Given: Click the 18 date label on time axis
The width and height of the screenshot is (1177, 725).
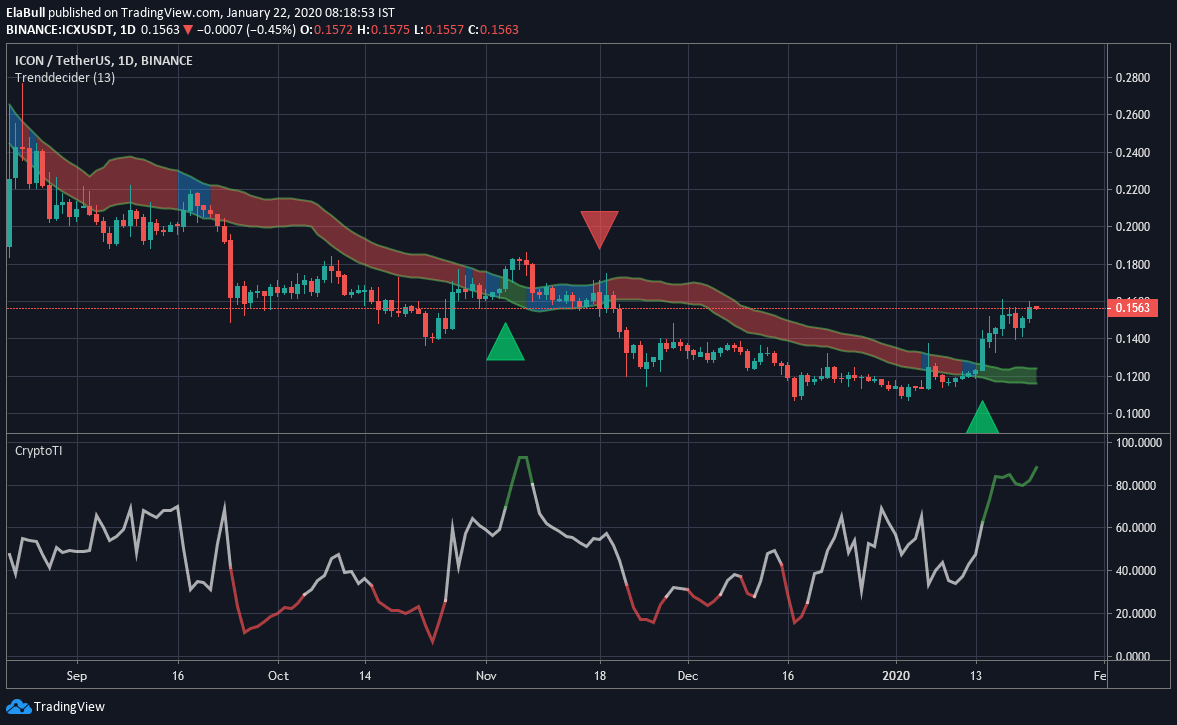Looking at the screenshot, I should point(600,675).
